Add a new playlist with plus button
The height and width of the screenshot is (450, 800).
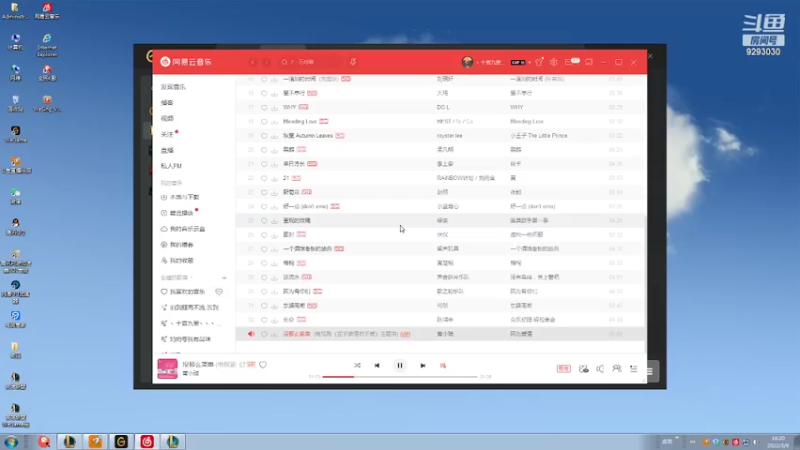pos(224,278)
